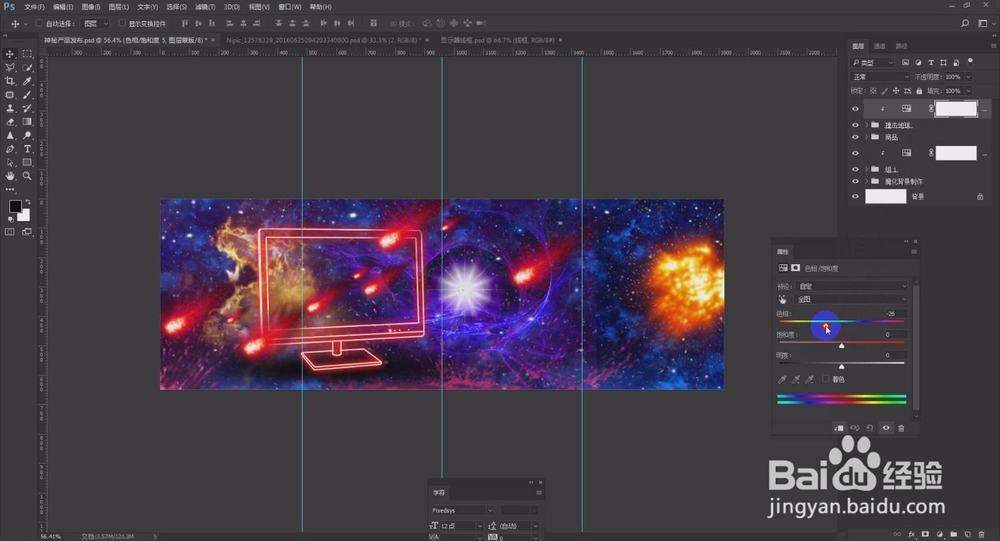1000x541 pixels.
Task: Click the lightness 明度 slider handle
Action: pyautogui.click(x=841, y=367)
